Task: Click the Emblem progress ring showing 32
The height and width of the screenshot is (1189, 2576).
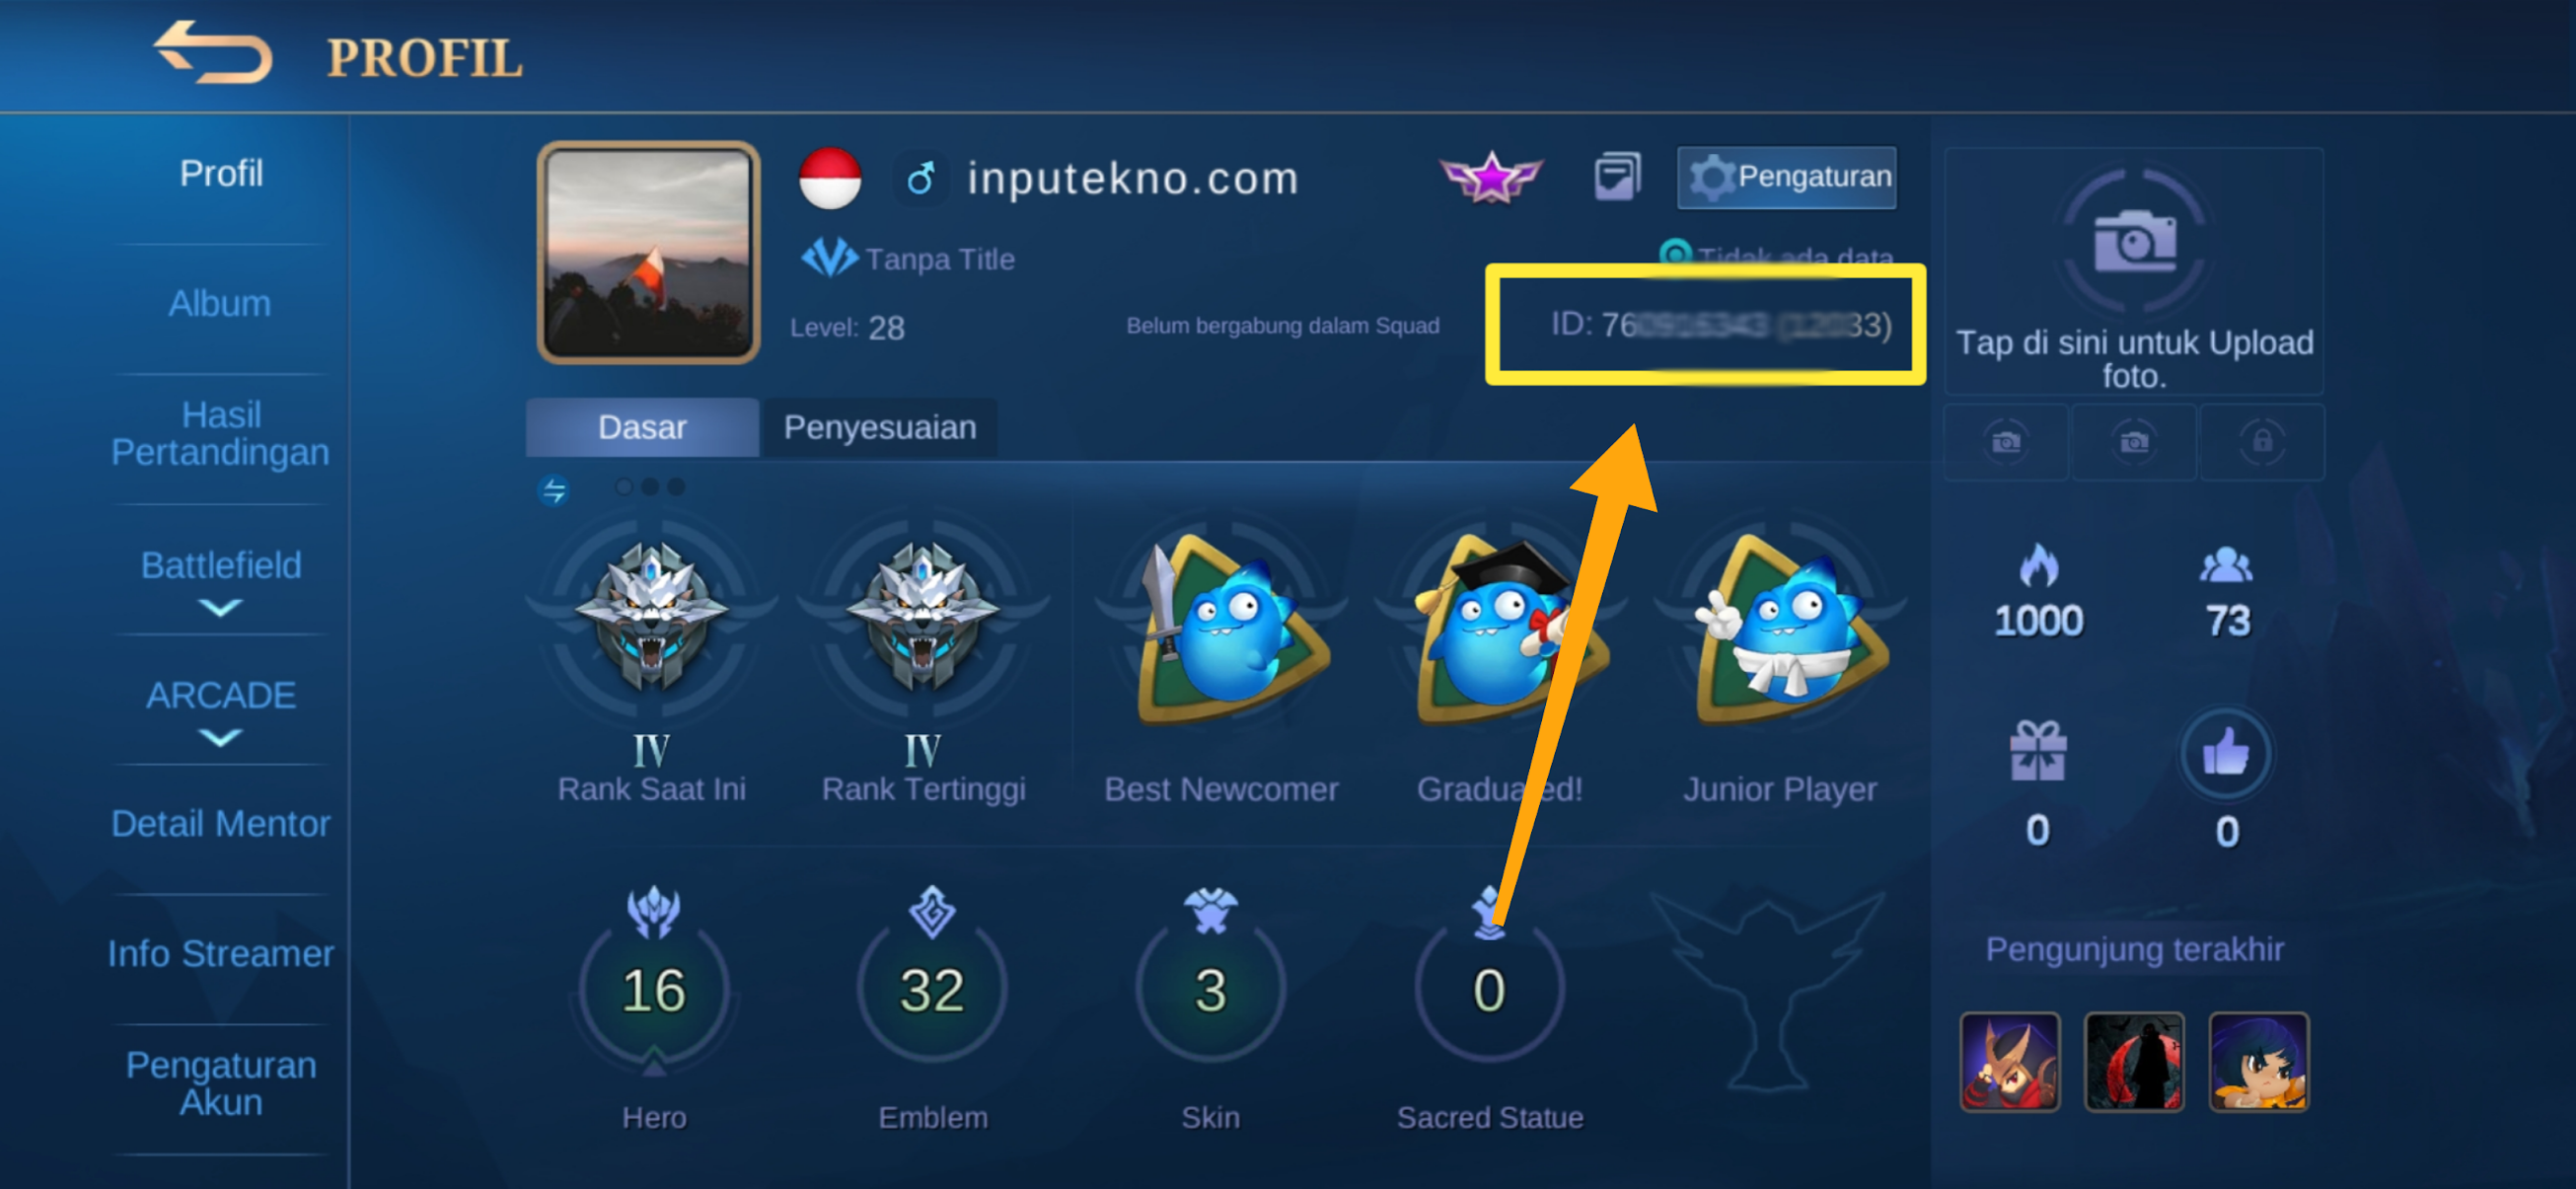Action: pos(931,990)
